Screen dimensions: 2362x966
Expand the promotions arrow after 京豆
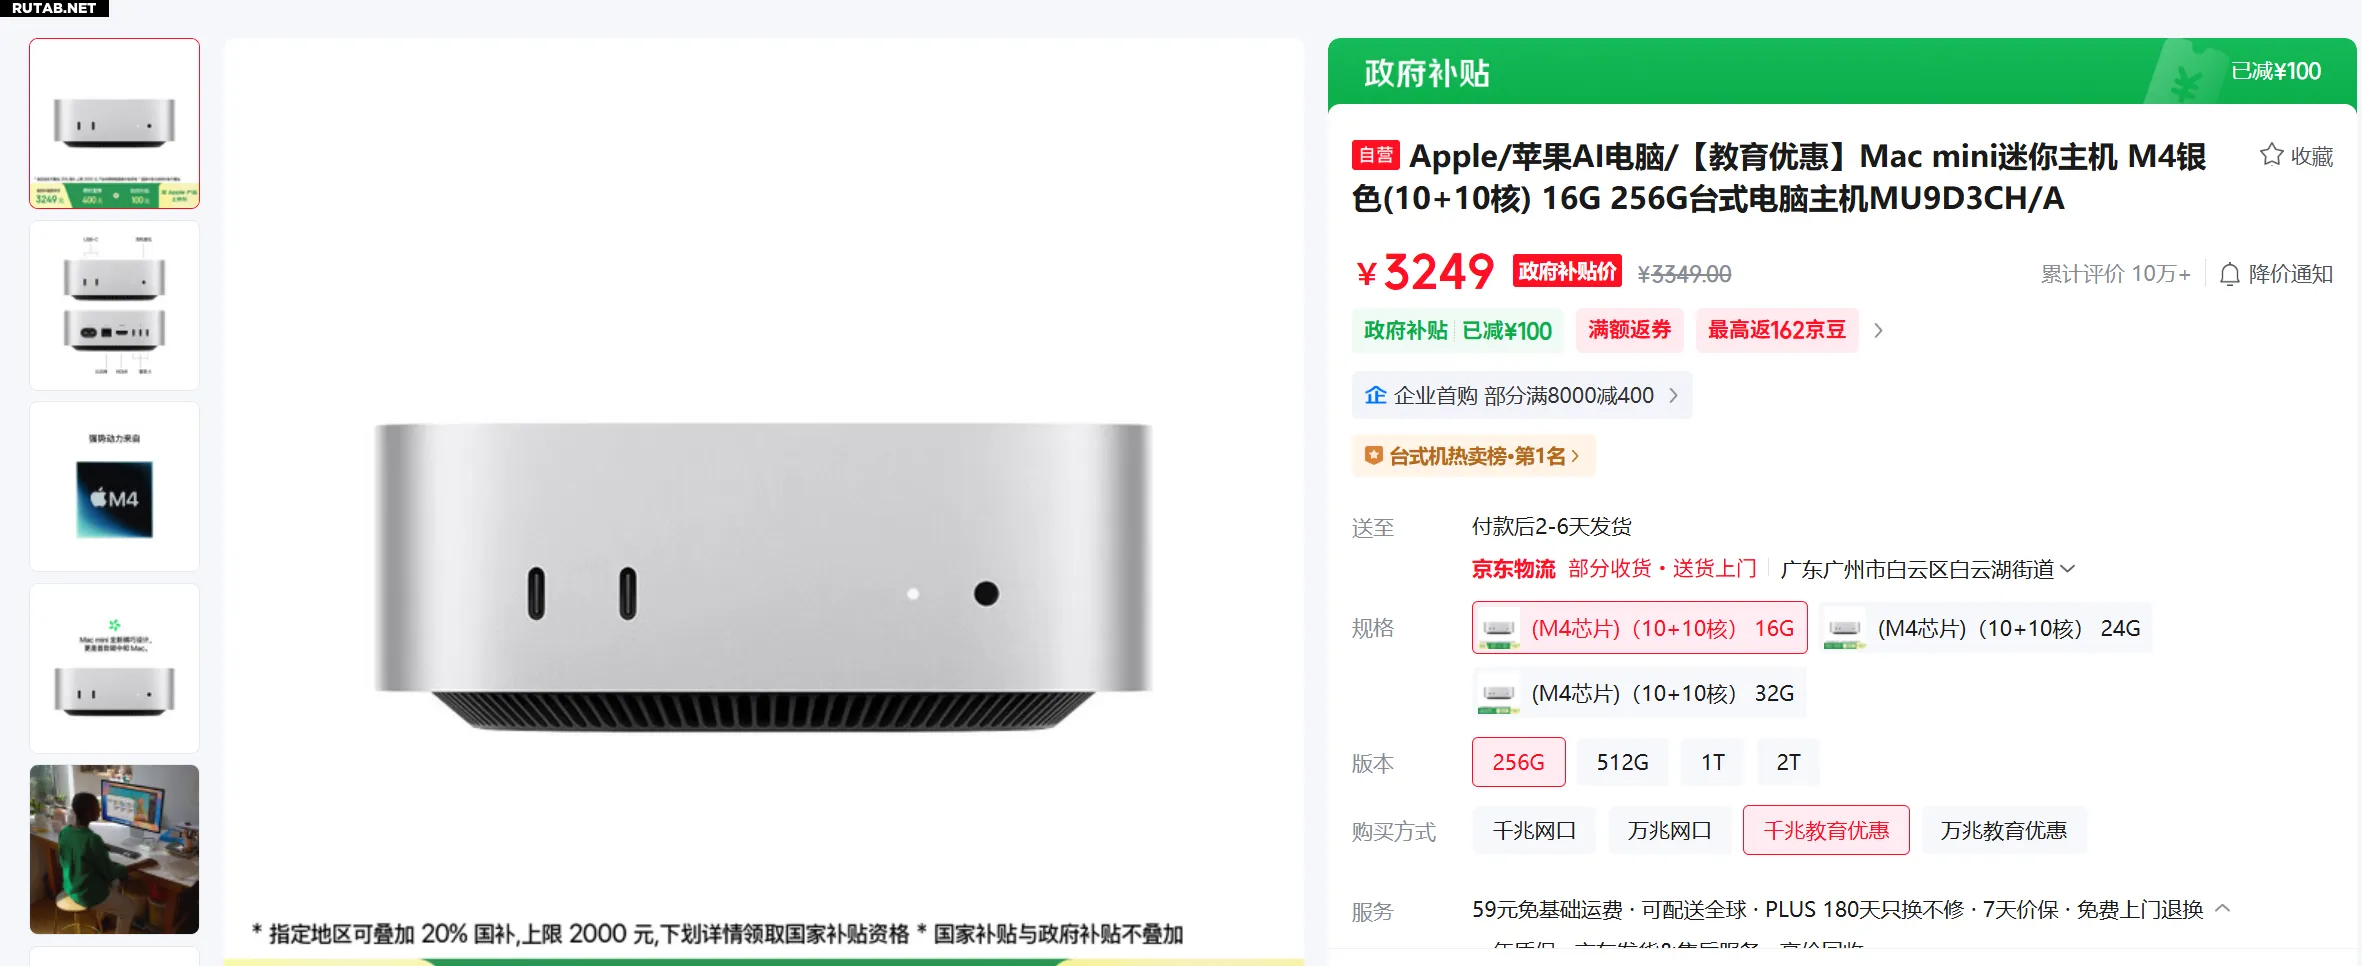click(1878, 330)
